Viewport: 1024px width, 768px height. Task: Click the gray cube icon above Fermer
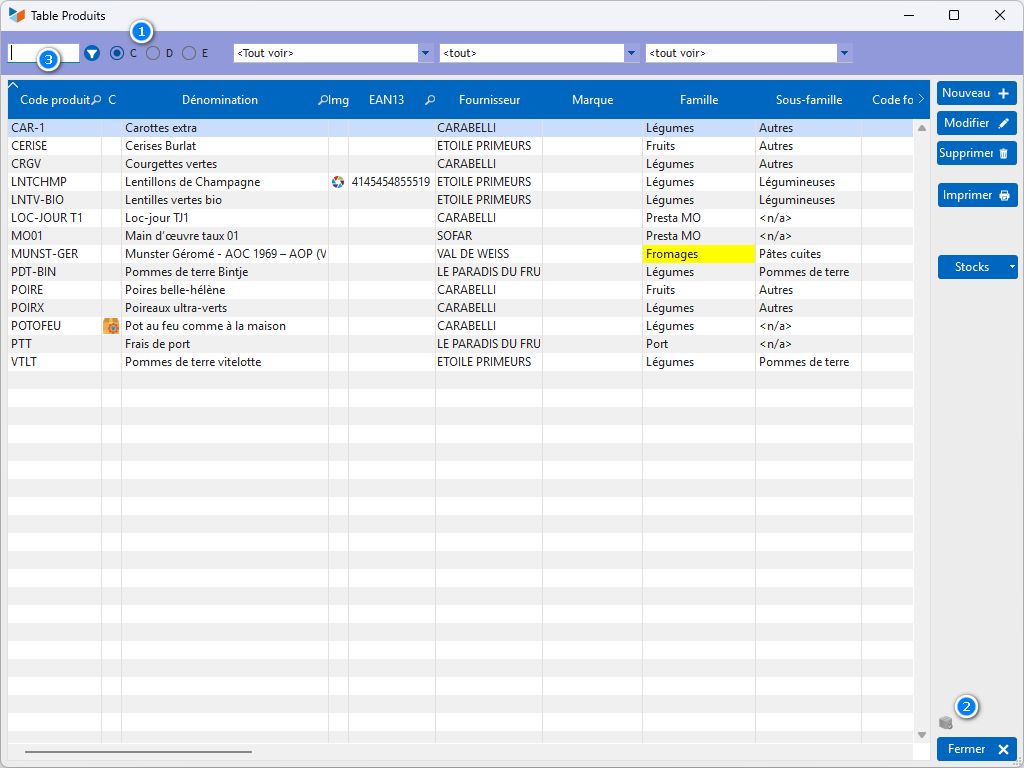[945, 722]
